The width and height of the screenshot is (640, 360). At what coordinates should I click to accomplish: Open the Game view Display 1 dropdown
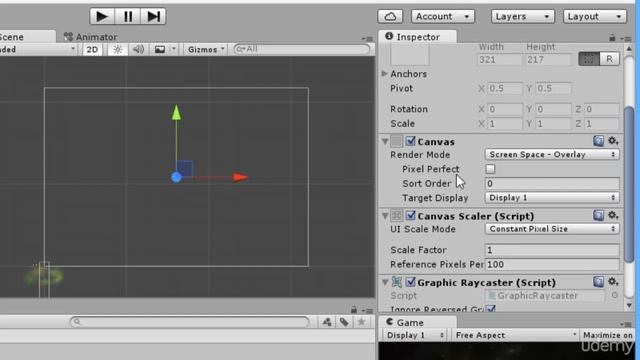(415, 335)
